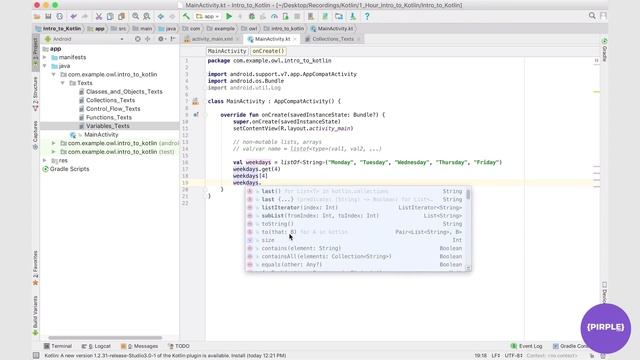Select Gradle Scripts in project tree
The width and height of the screenshot is (640, 360).
[69, 169]
